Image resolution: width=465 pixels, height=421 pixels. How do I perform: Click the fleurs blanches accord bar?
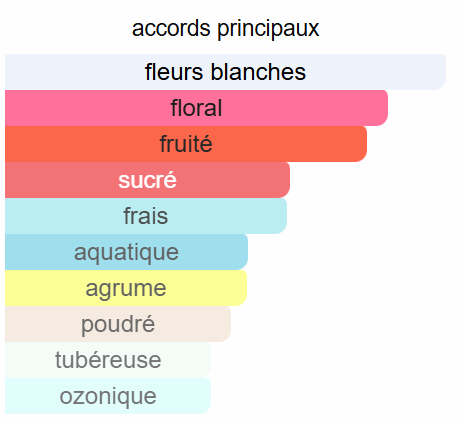pos(225,72)
